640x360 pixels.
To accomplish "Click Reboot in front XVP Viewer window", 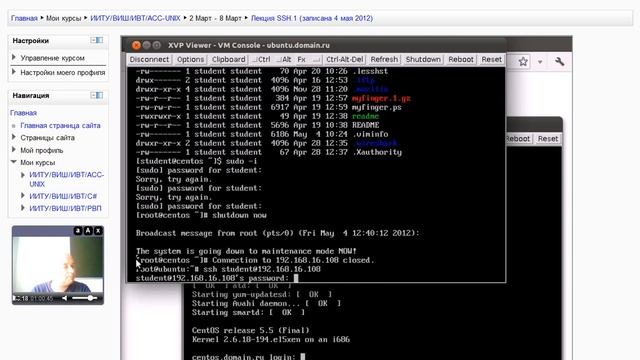I will (460, 60).
